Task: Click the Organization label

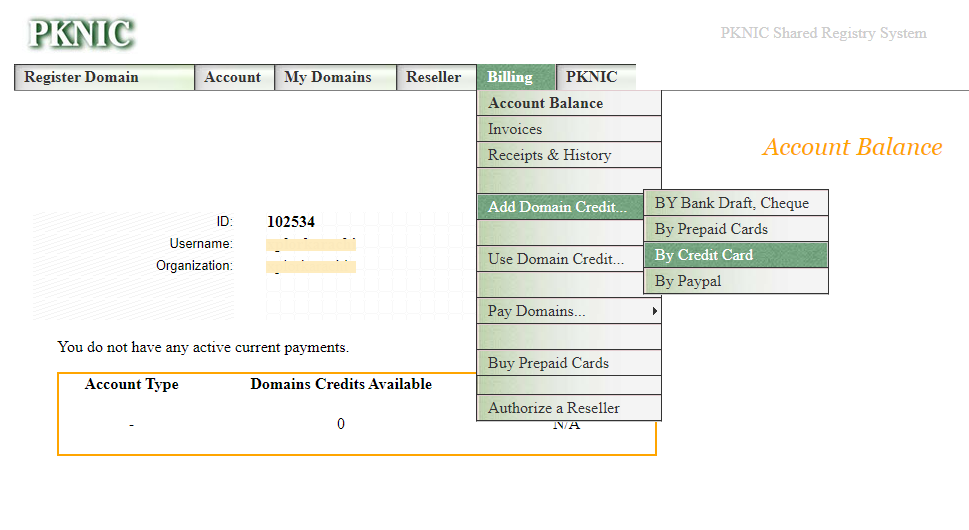Action: point(194,266)
